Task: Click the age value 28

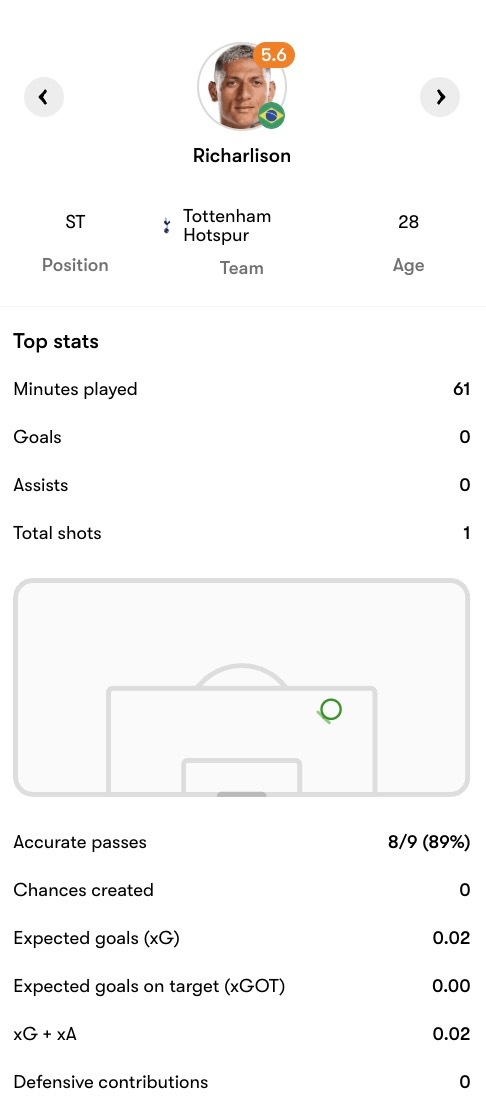Action: [x=408, y=222]
